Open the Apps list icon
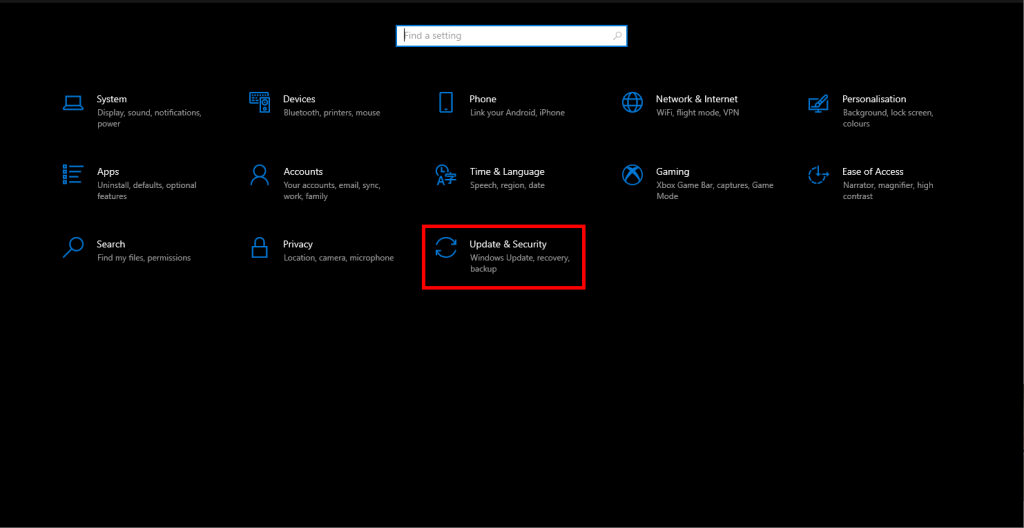The width and height of the screenshot is (1024, 528). point(72,175)
